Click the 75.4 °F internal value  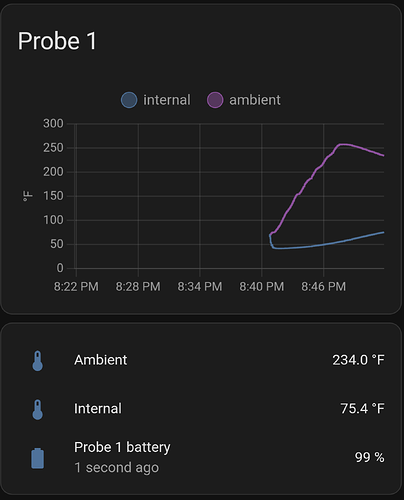coord(362,409)
